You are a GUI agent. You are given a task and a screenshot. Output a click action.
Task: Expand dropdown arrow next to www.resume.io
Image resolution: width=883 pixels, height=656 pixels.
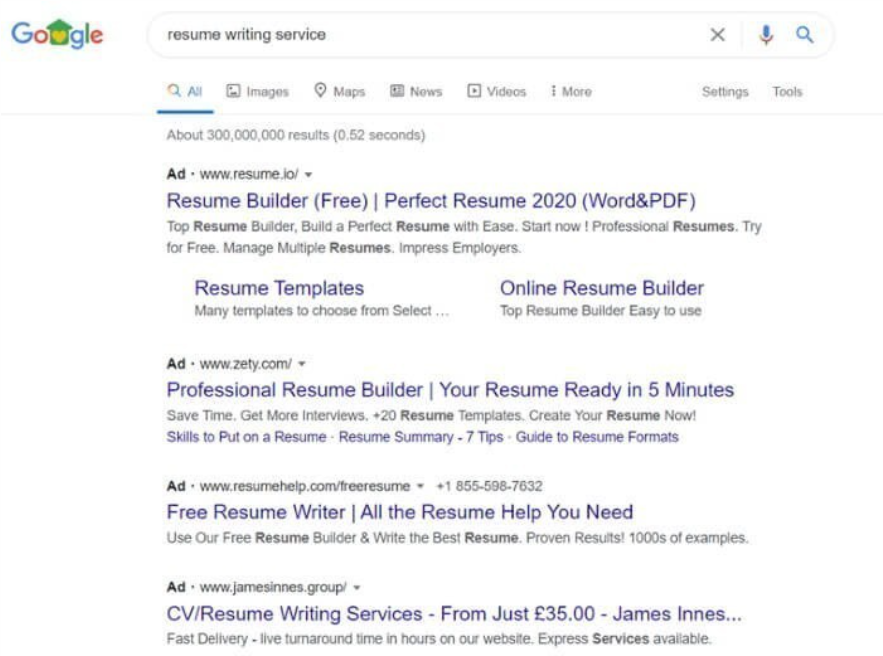(x=309, y=175)
